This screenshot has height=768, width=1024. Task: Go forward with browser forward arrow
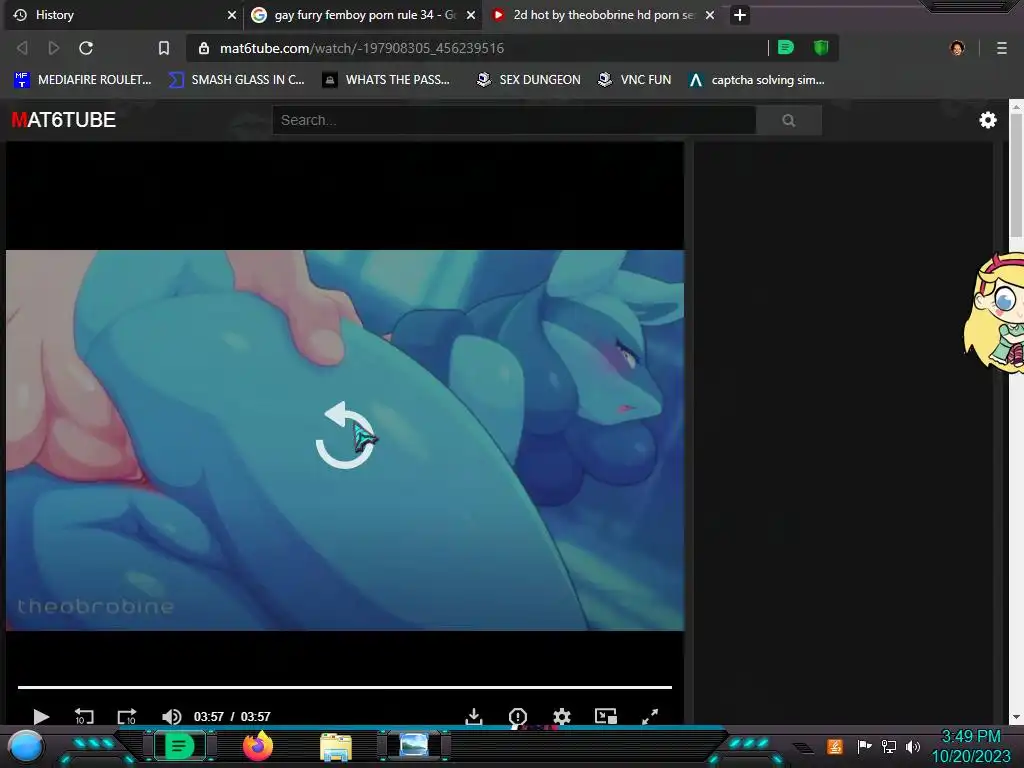click(x=54, y=48)
